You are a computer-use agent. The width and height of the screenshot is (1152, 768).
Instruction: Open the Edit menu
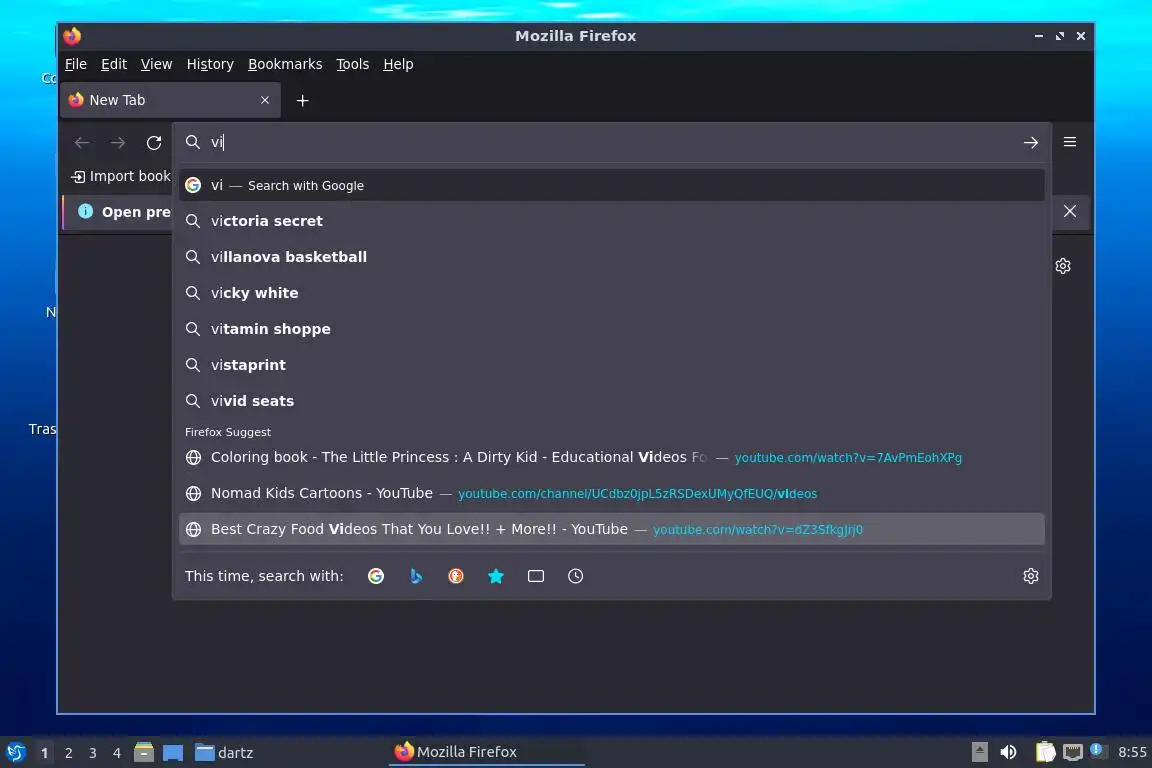(114, 64)
